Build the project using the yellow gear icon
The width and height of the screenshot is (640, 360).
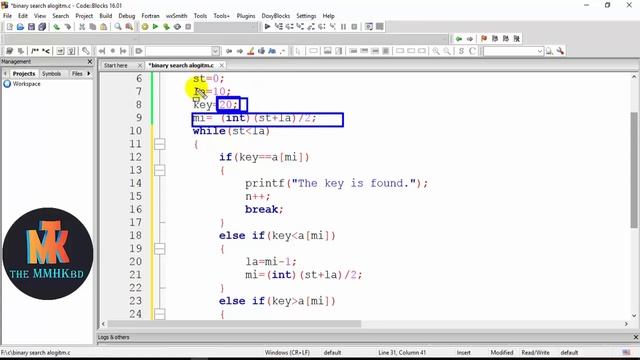[x=144, y=27]
